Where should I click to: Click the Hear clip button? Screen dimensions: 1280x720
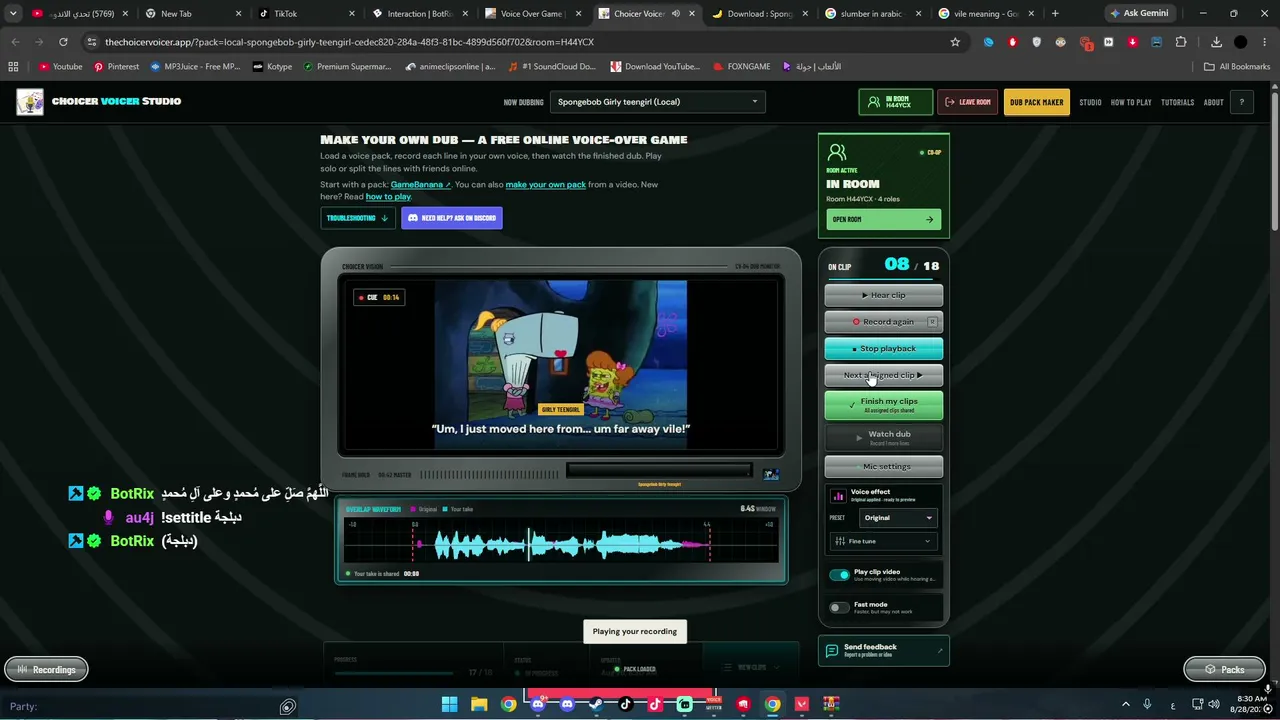click(x=884, y=295)
